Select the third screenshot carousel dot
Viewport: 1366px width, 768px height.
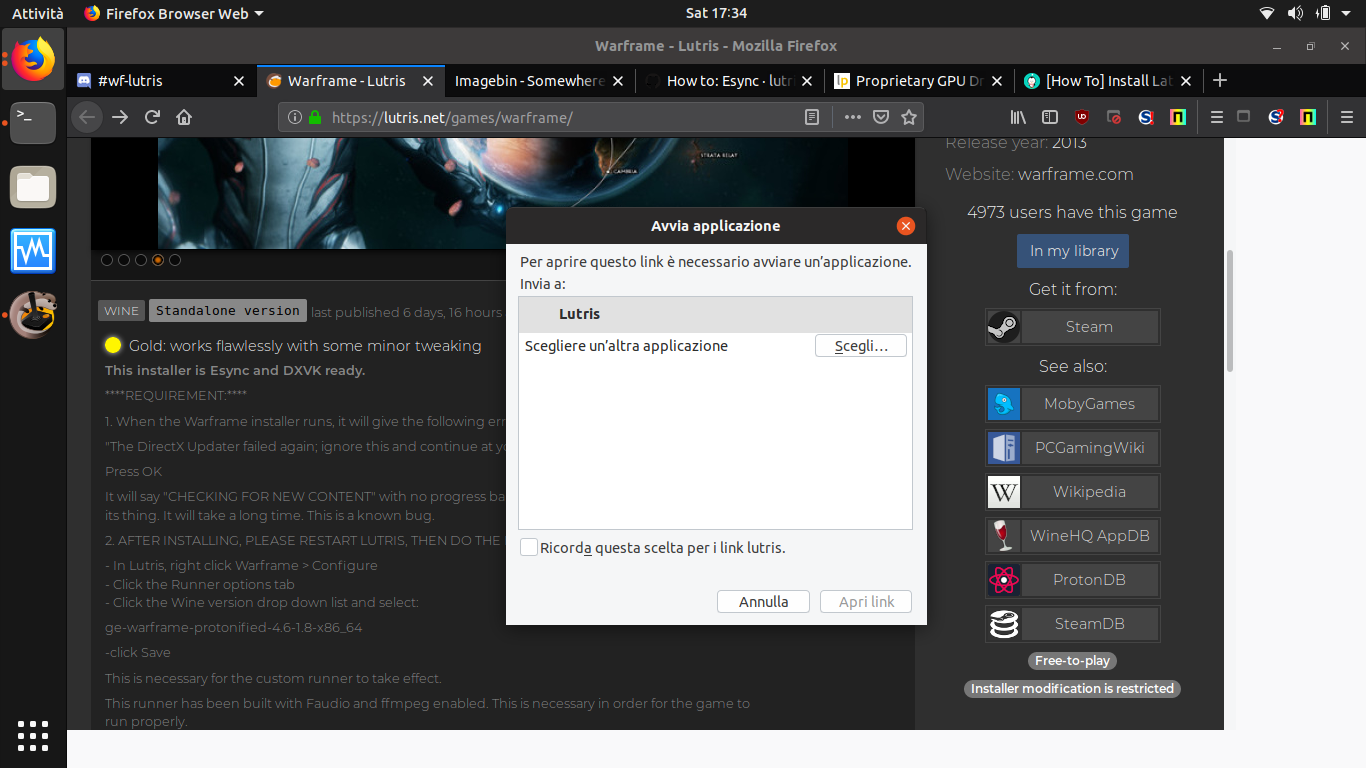pyautogui.click(x=141, y=260)
